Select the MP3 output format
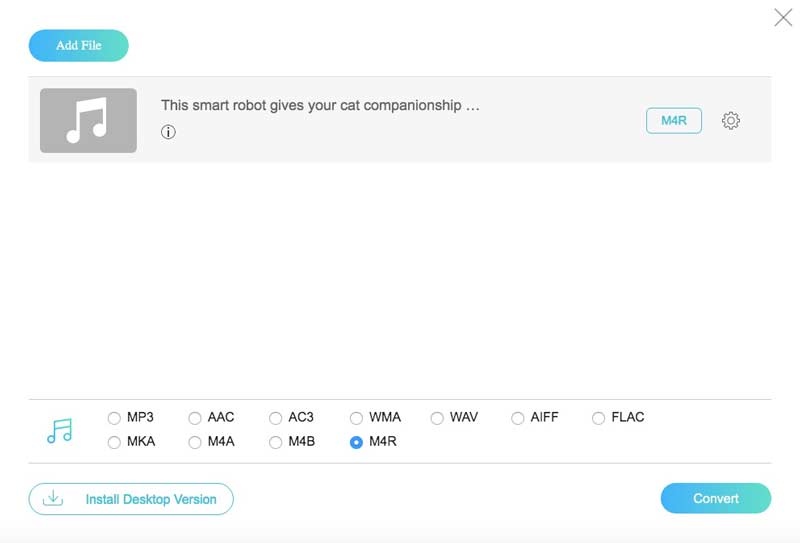800x543 pixels. coord(114,418)
